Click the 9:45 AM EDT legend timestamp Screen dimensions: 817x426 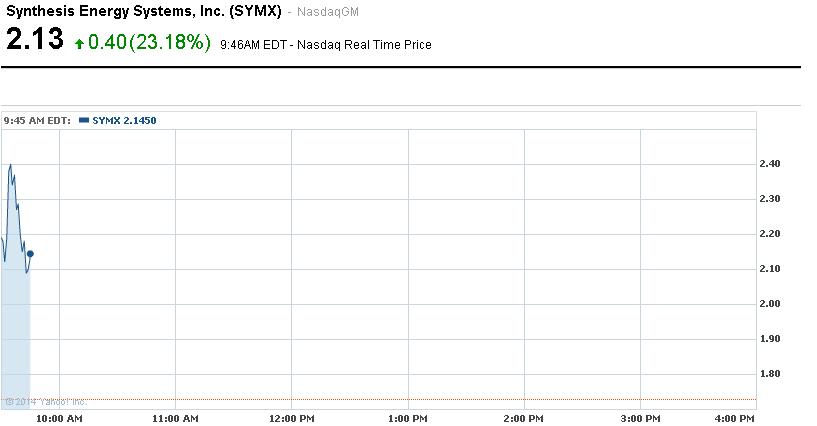pos(36,121)
